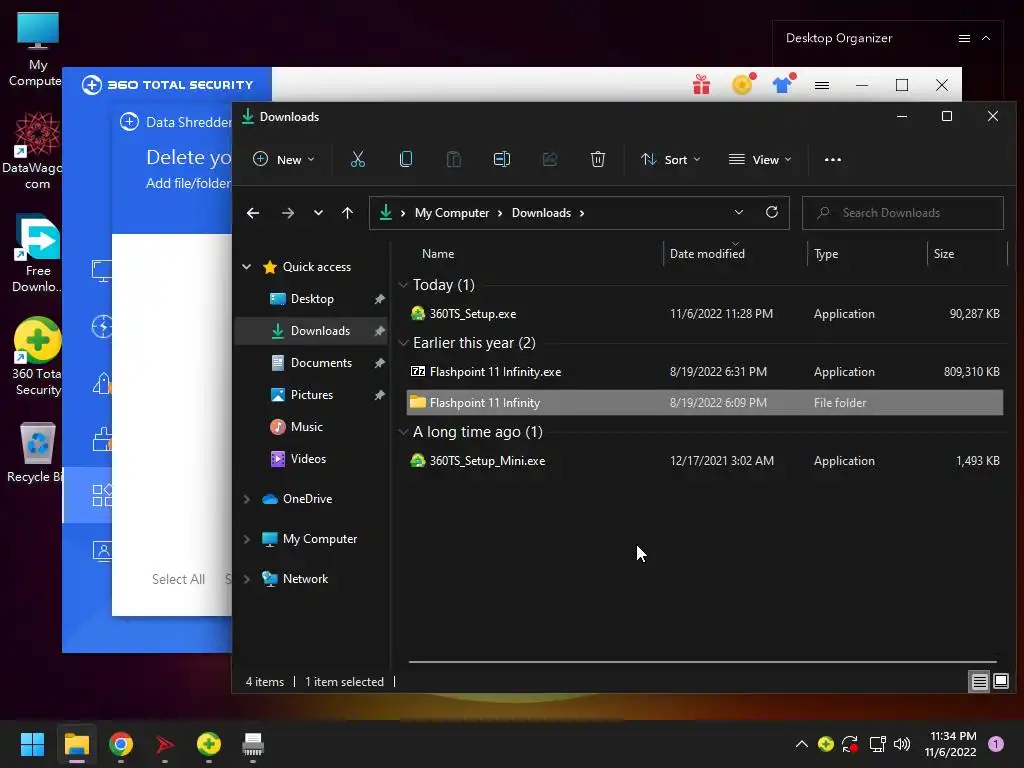Select the Flashpoint 11 Infinity folder
The image size is (1024, 768).
[x=704, y=402]
